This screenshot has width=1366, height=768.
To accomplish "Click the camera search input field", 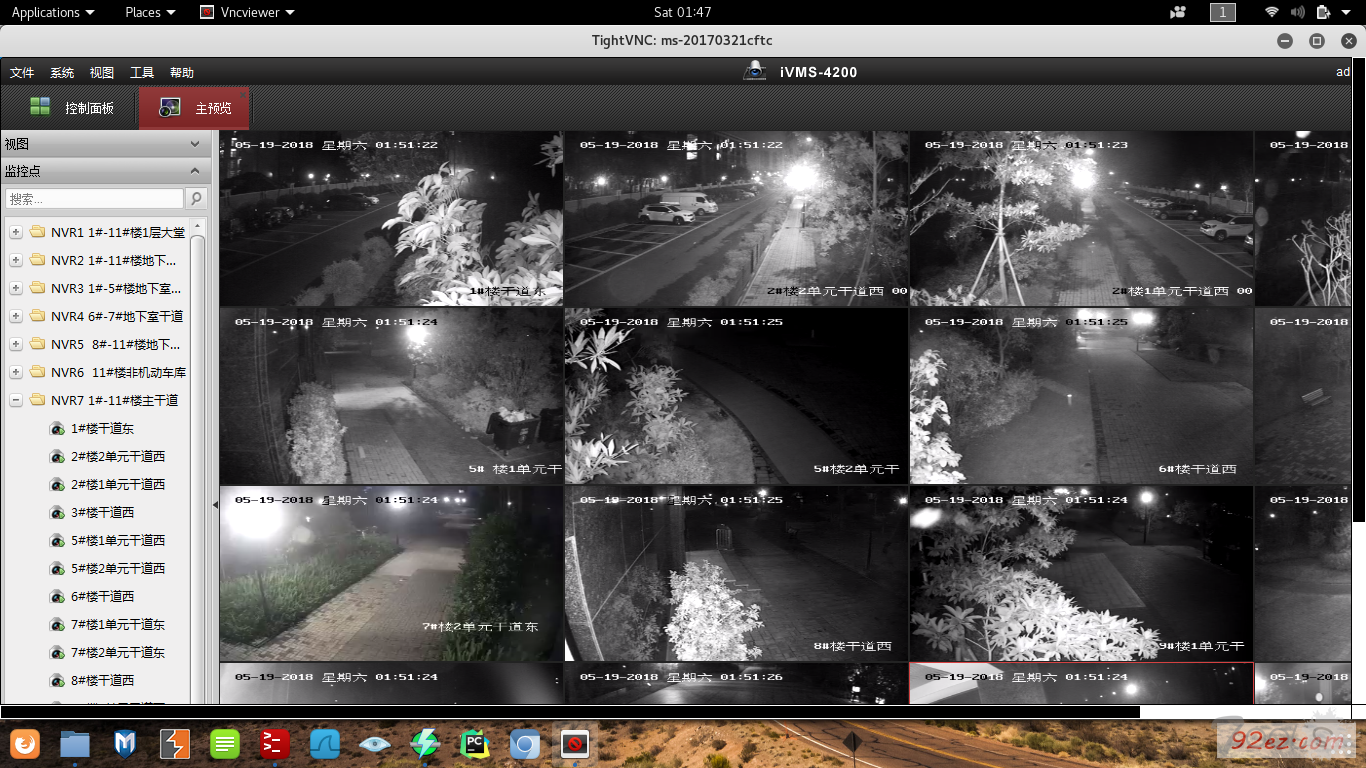I will (x=95, y=199).
